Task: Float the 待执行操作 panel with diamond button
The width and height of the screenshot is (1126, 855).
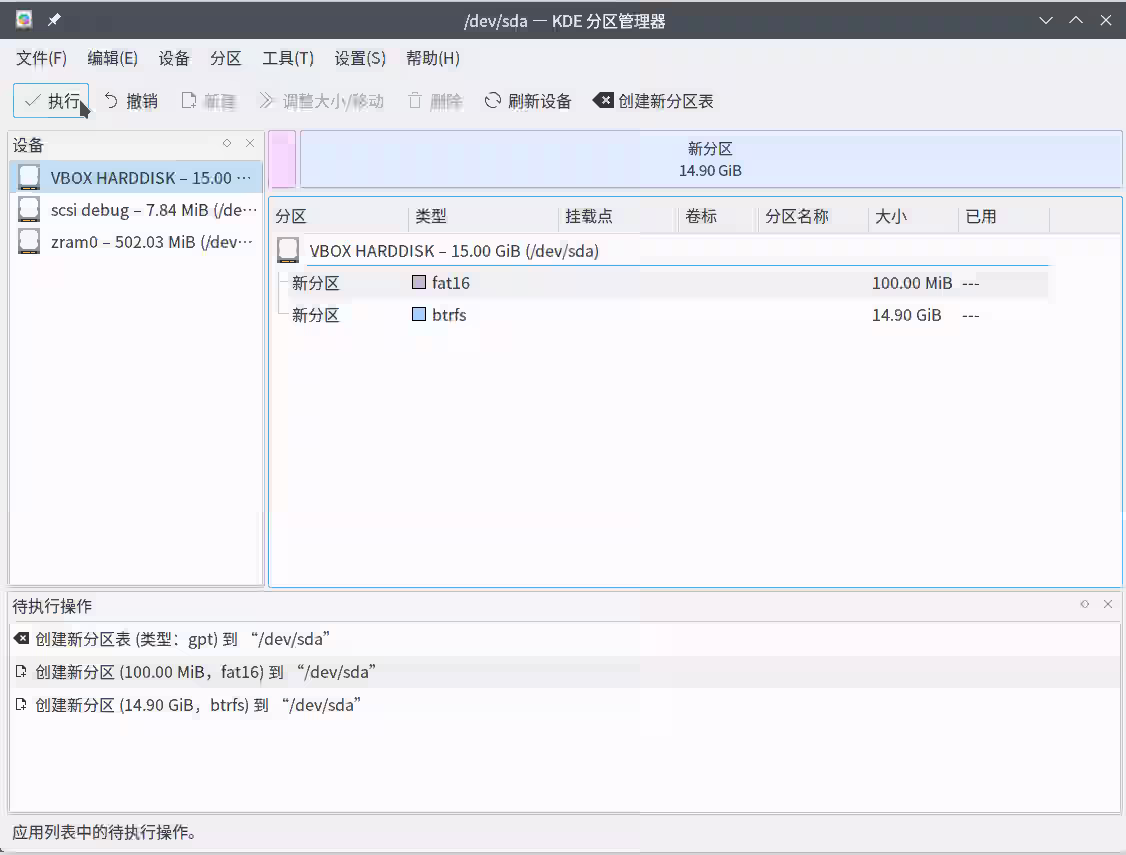Action: pyautogui.click(x=1084, y=604)
